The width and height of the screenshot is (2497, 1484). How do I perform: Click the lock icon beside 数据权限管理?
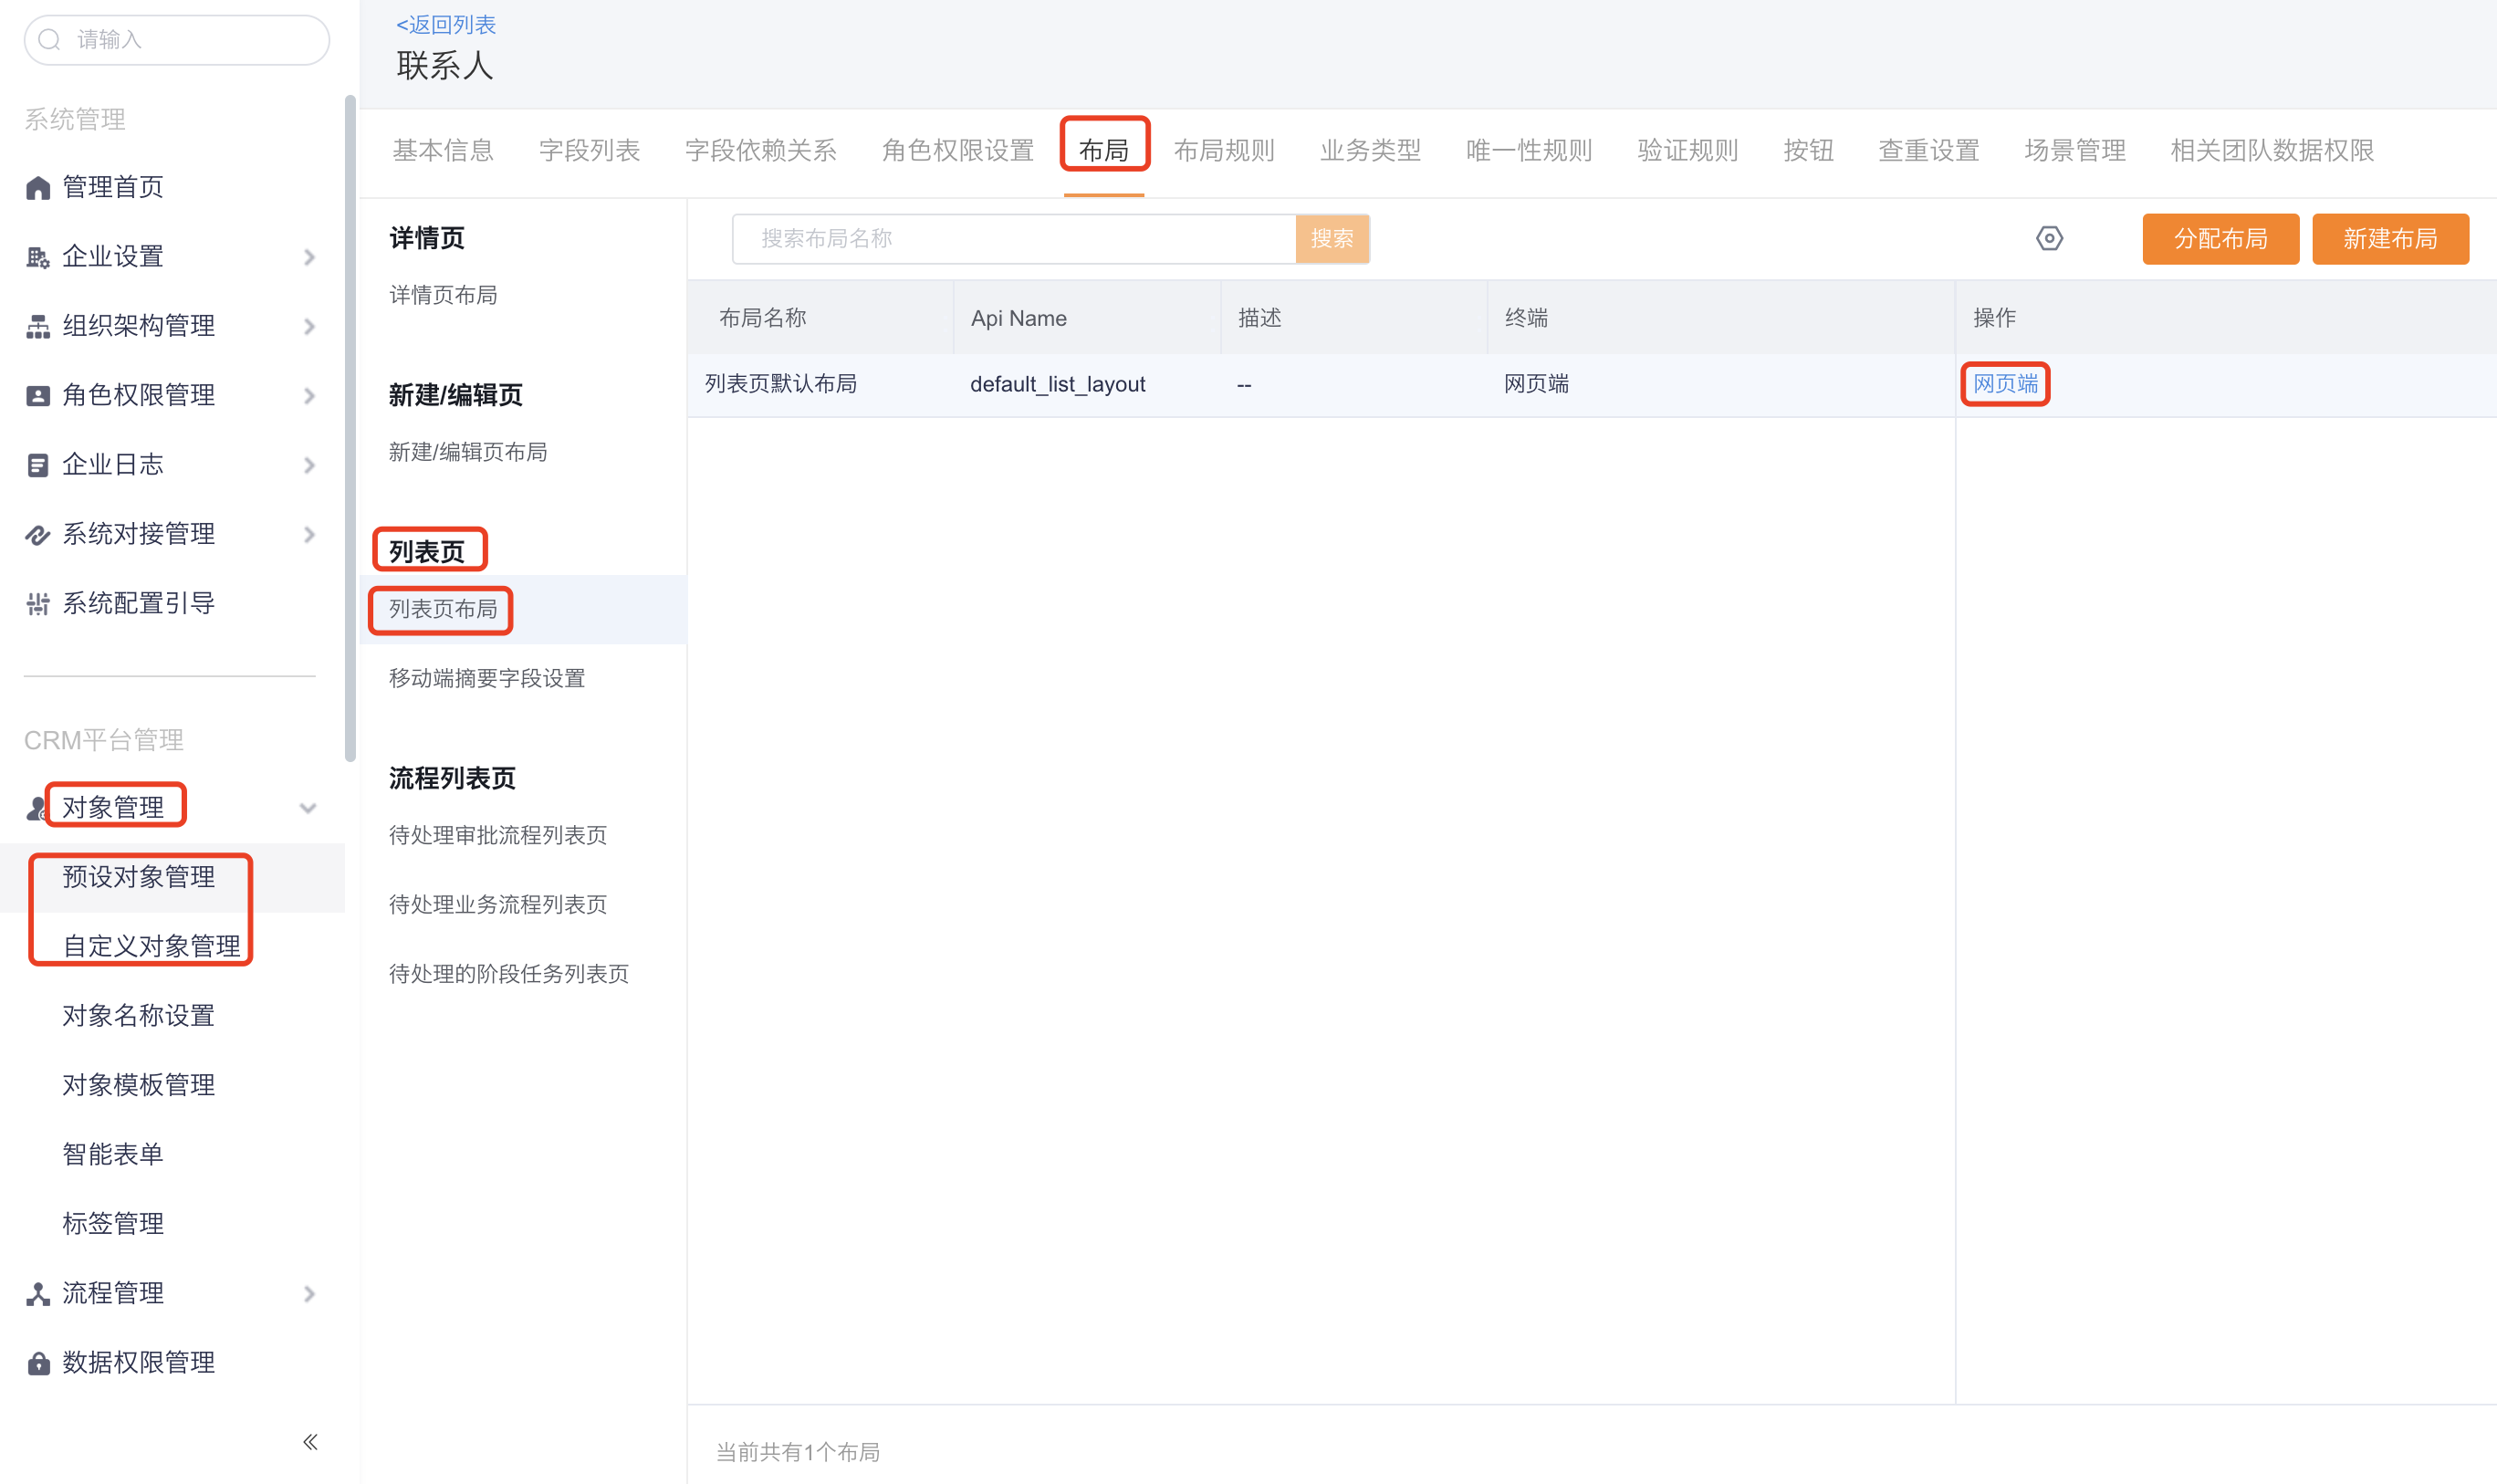pos(38,1363)
